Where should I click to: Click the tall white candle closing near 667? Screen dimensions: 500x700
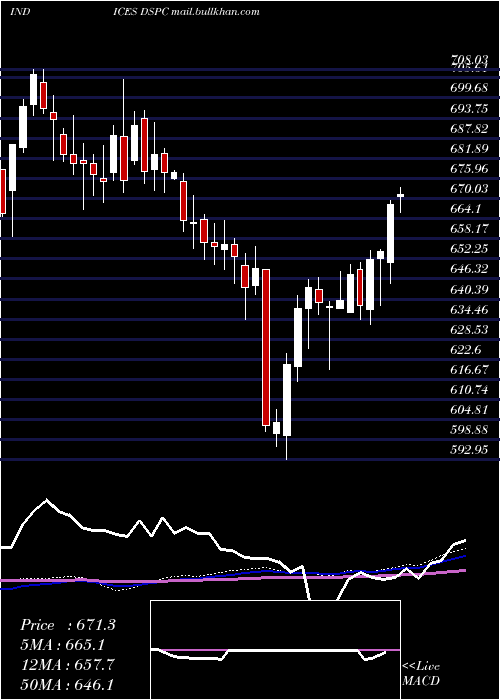coord(391,233)
